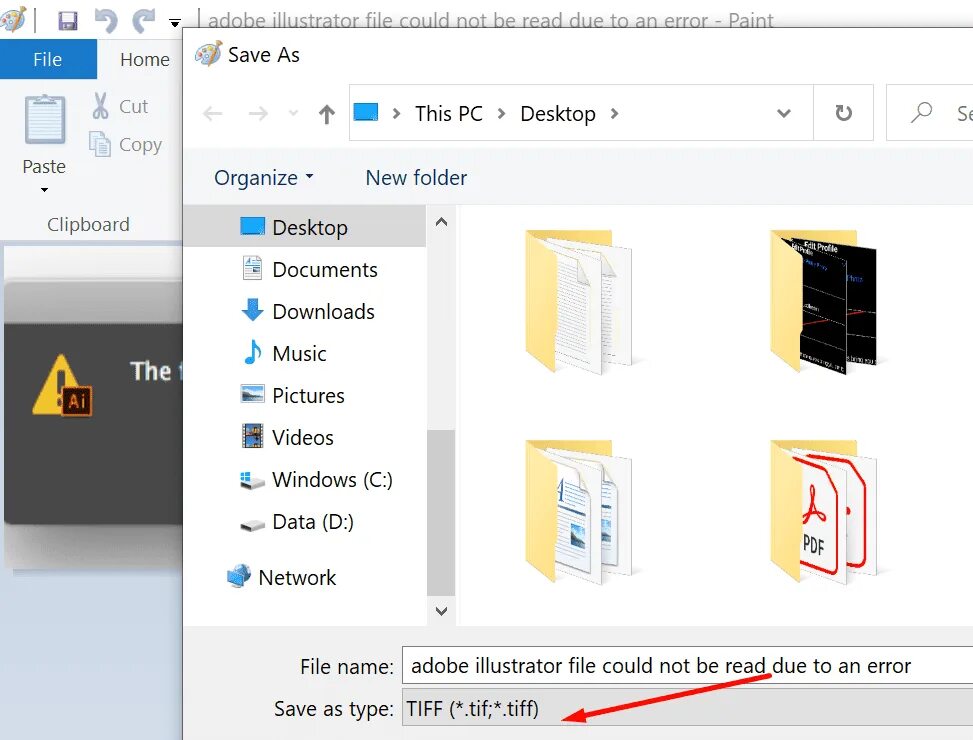Select the folder containing PDF files
The height and width of the screenshot is (740, 973).
pos(823,512)
